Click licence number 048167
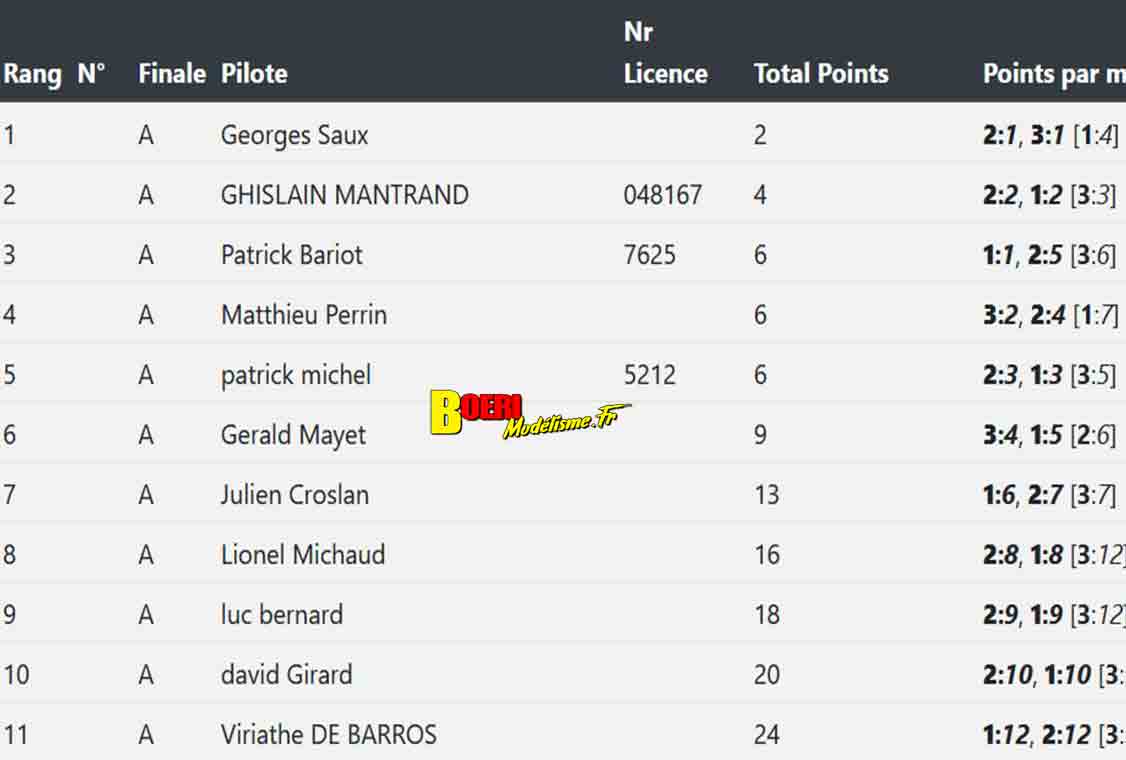 point(662,195)
